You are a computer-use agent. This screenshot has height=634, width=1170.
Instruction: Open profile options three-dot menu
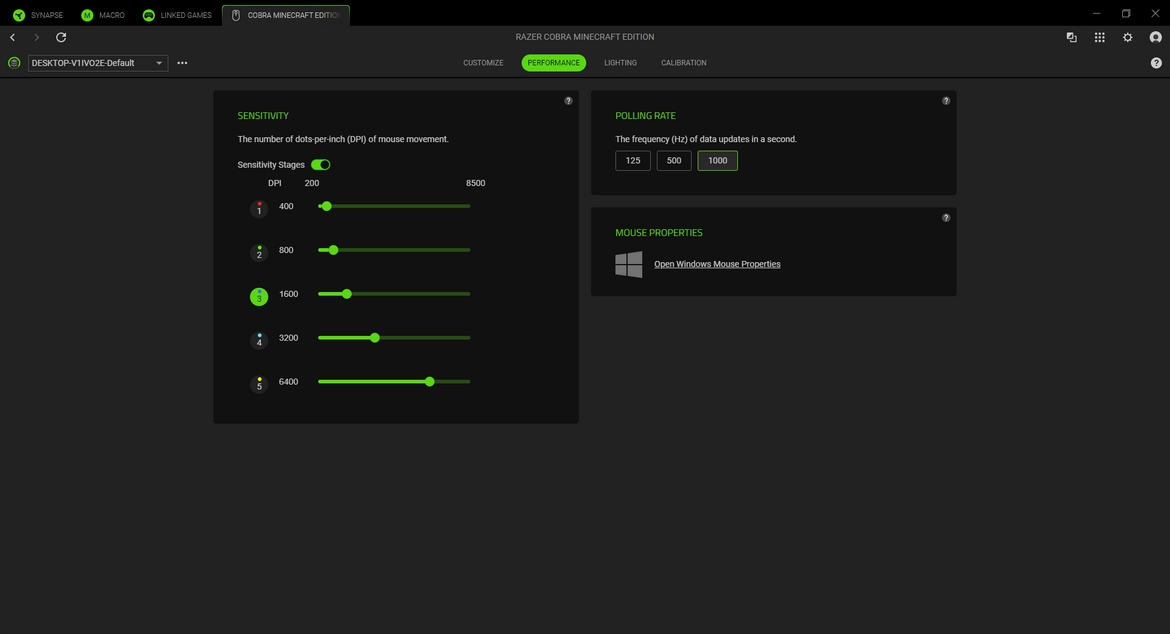click(182, 63)
